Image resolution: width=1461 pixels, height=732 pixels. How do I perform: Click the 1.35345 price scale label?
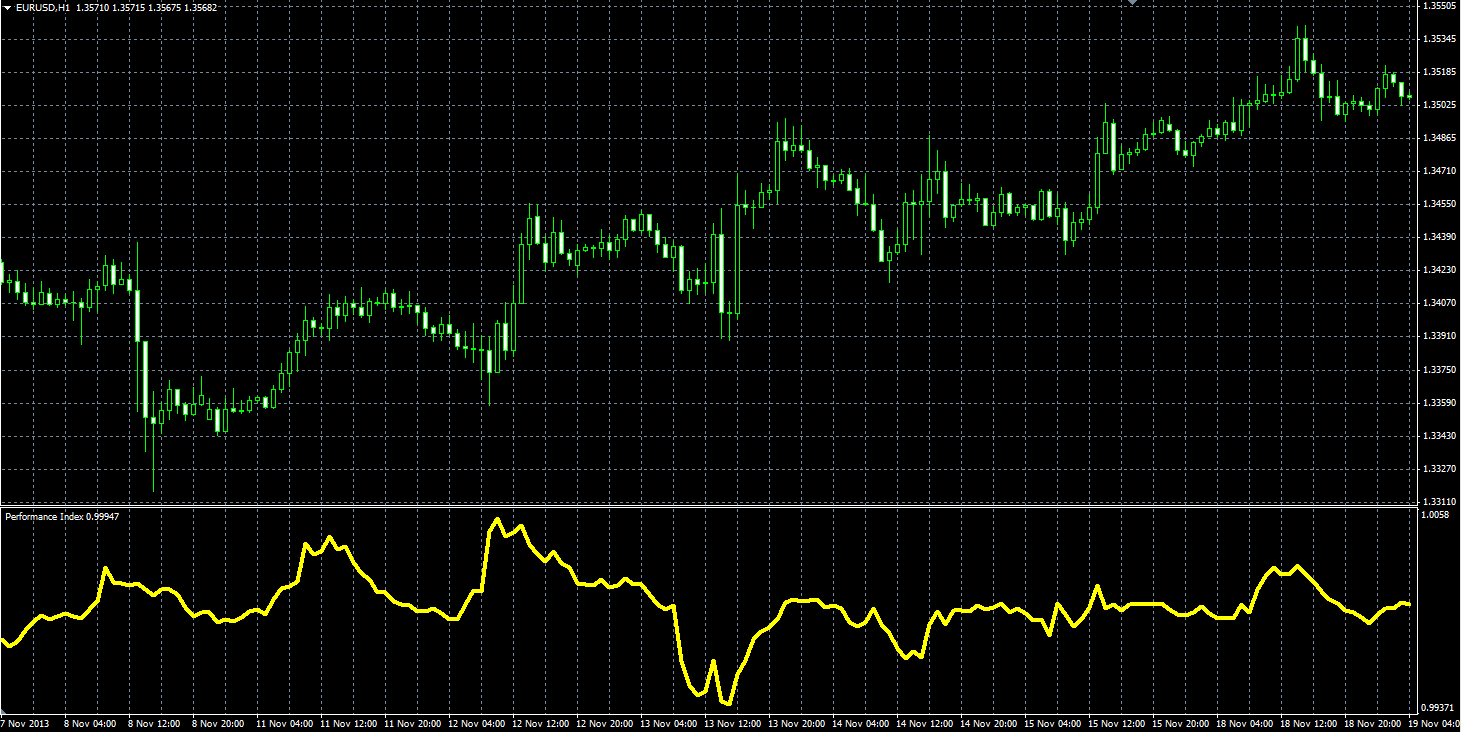point(1438,39)
